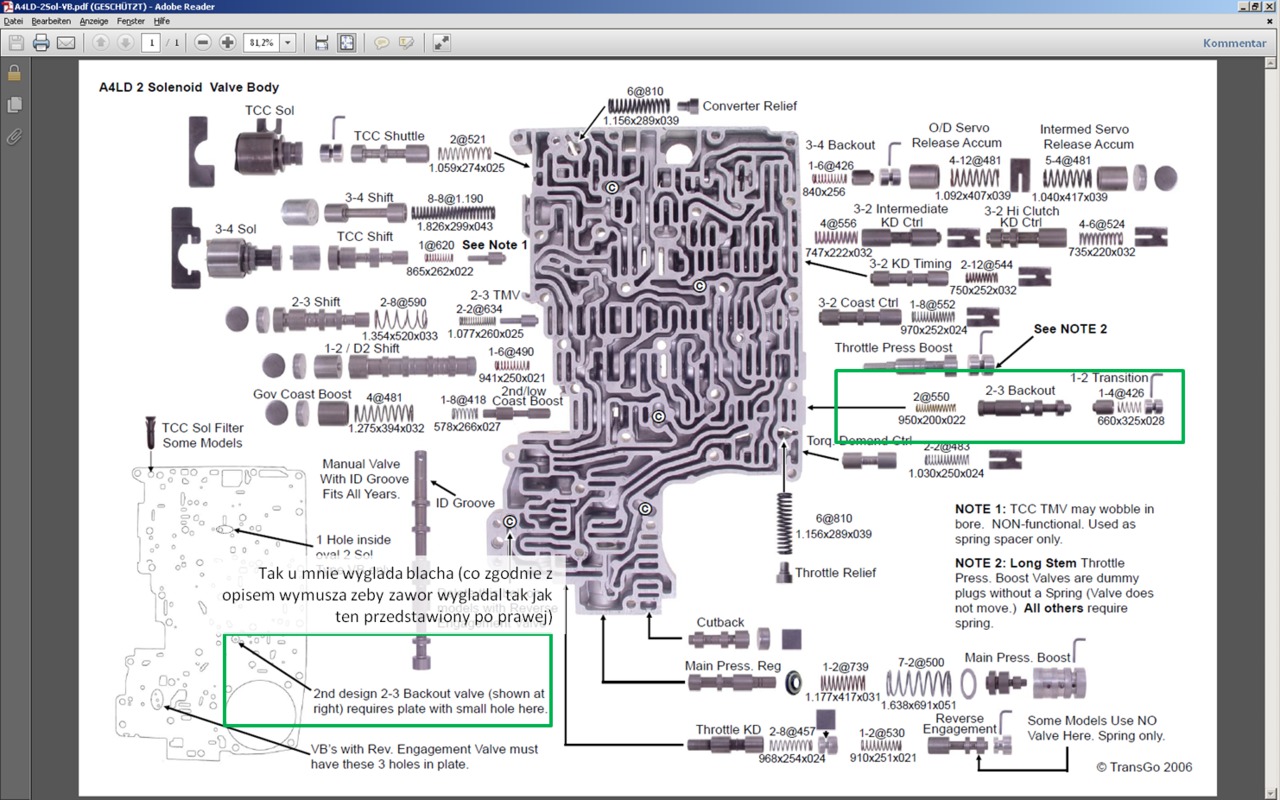Screen dimensions: 1280x800
Task: Go to next page arrow
Action: (125, 43)
